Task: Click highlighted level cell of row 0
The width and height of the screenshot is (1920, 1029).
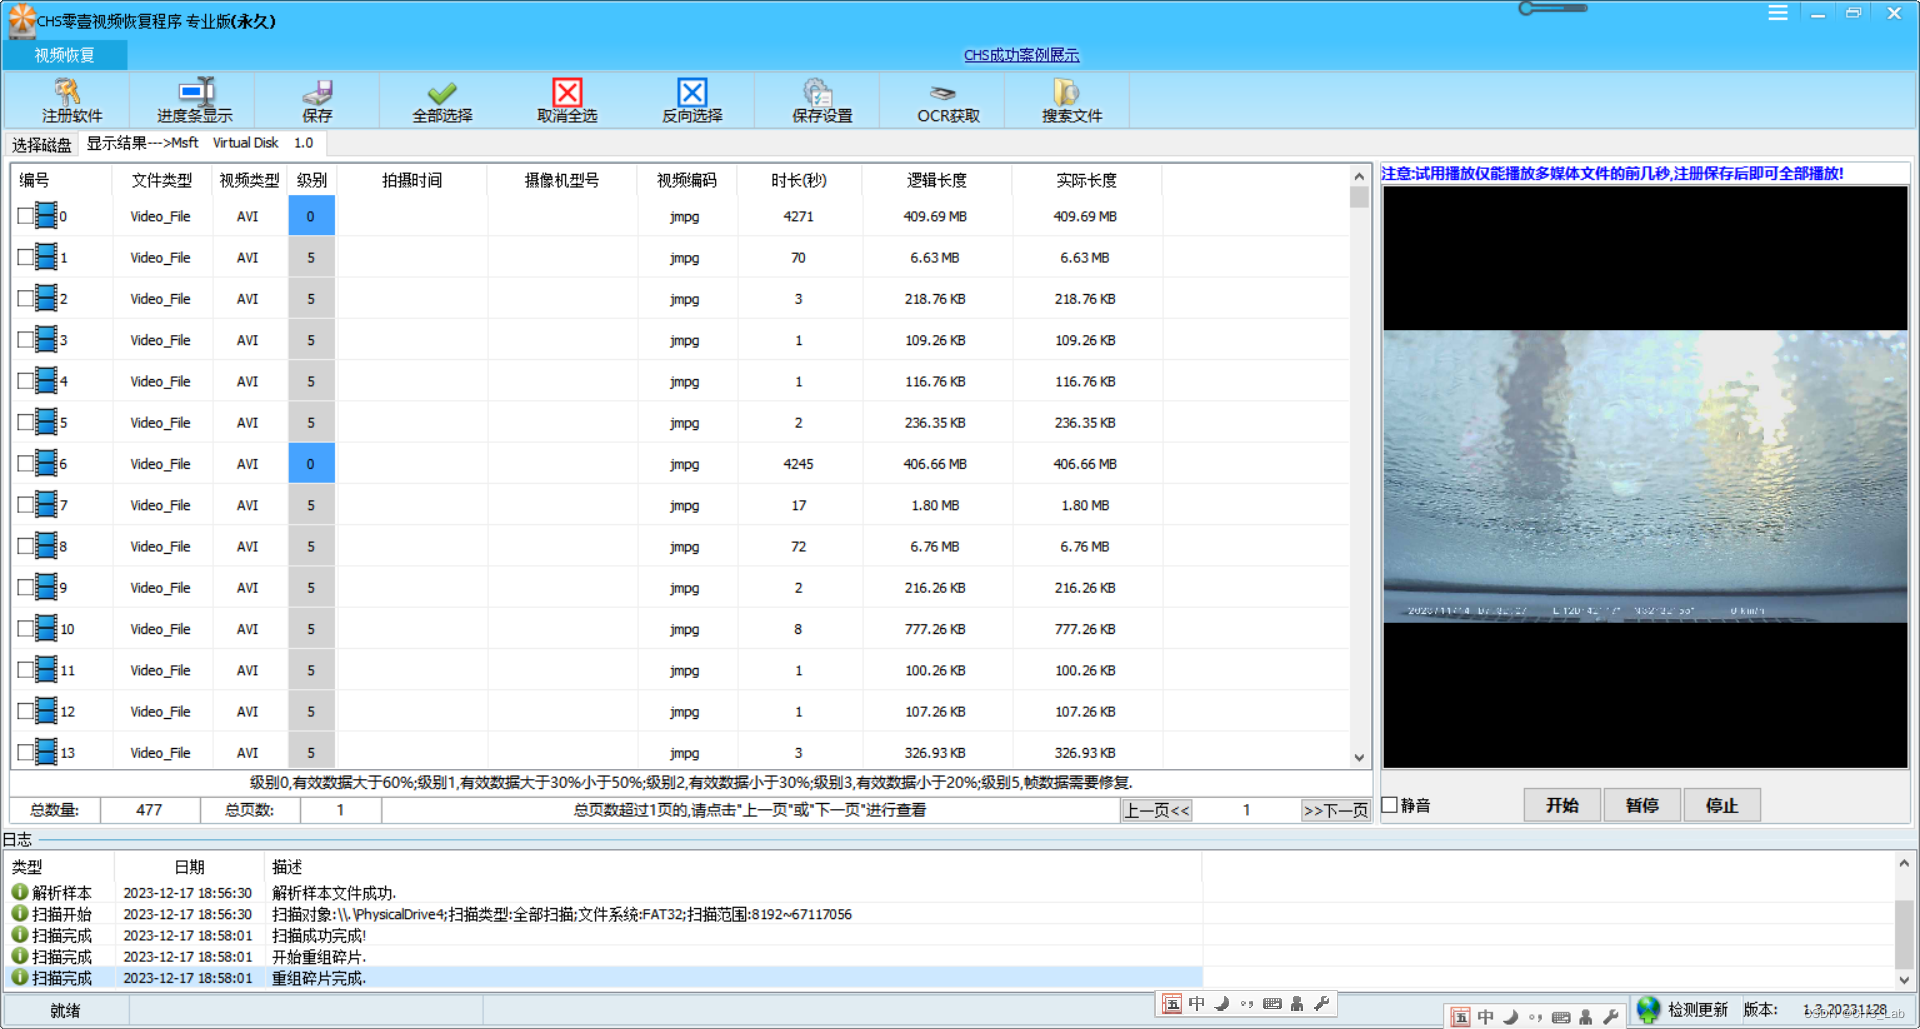Action: [x=311, y=216]
